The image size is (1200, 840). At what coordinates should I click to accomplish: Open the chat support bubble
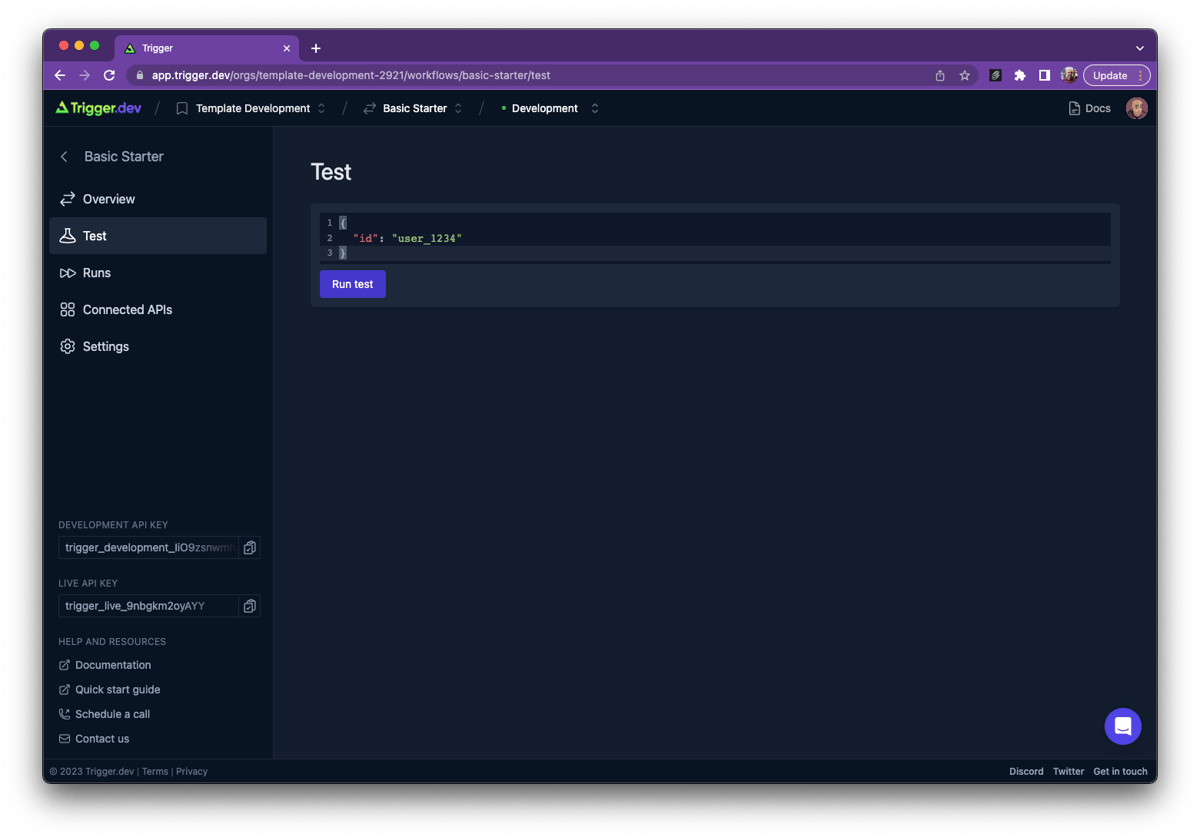[1123, 726]
